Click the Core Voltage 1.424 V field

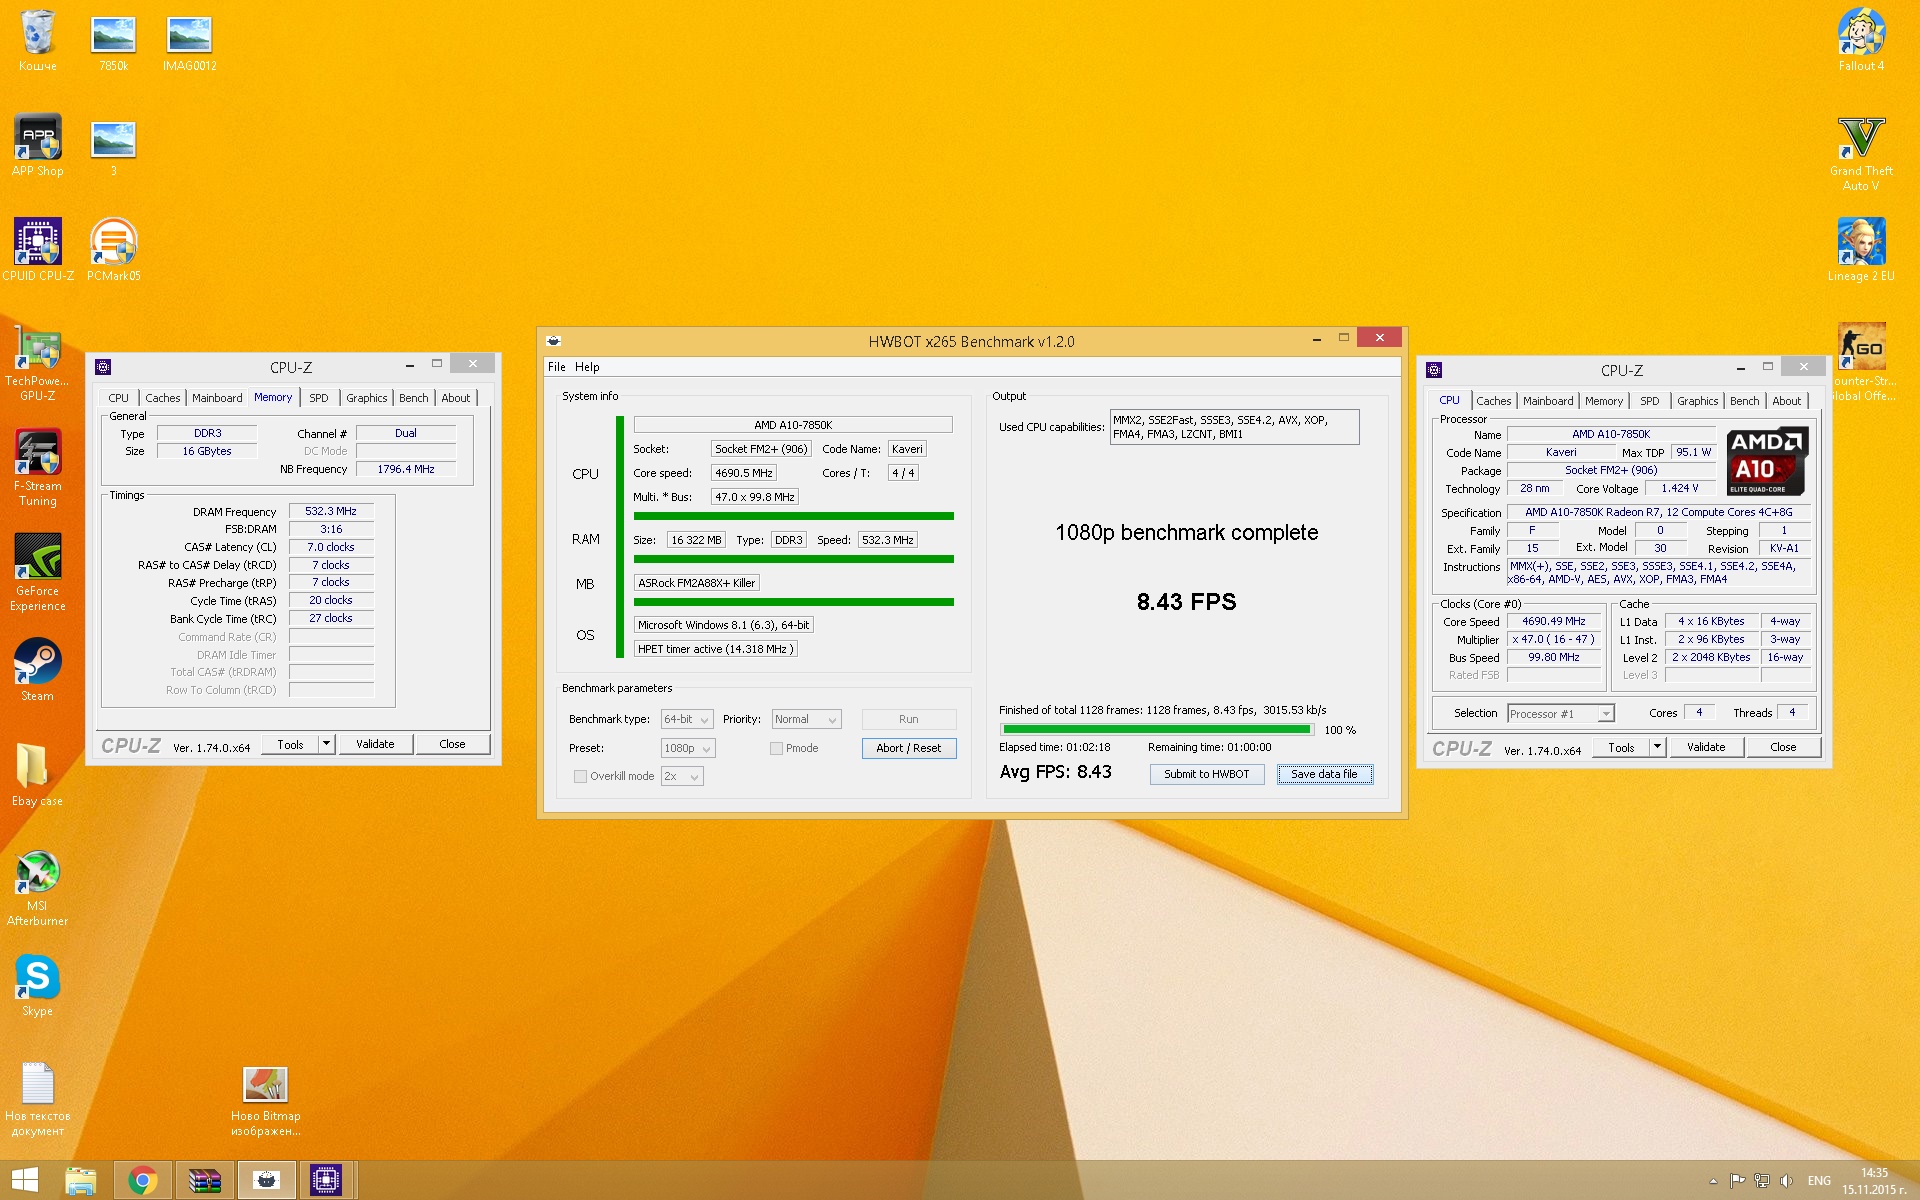(1680, 488)
